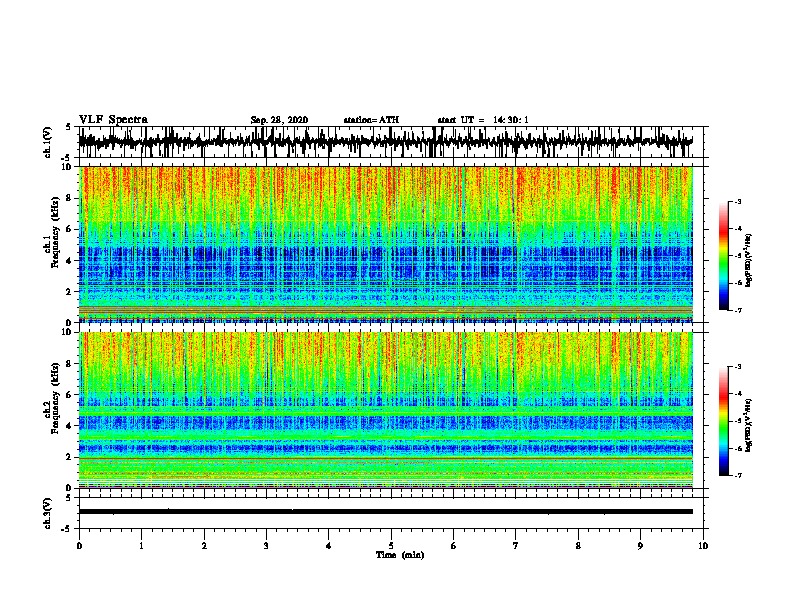Click the ch.2 spectrogram panel
The image size is (792, 612).
[x=385, y=410]
